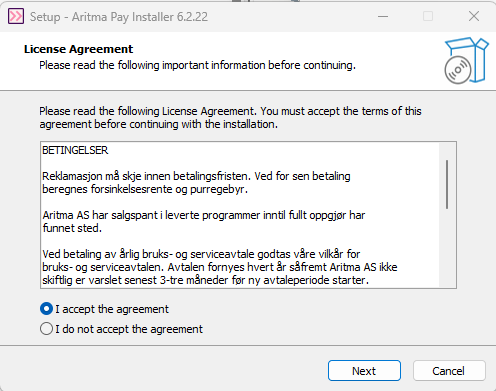
Task: Click the greyed-out maximize window button
Action: coord(428,16)
